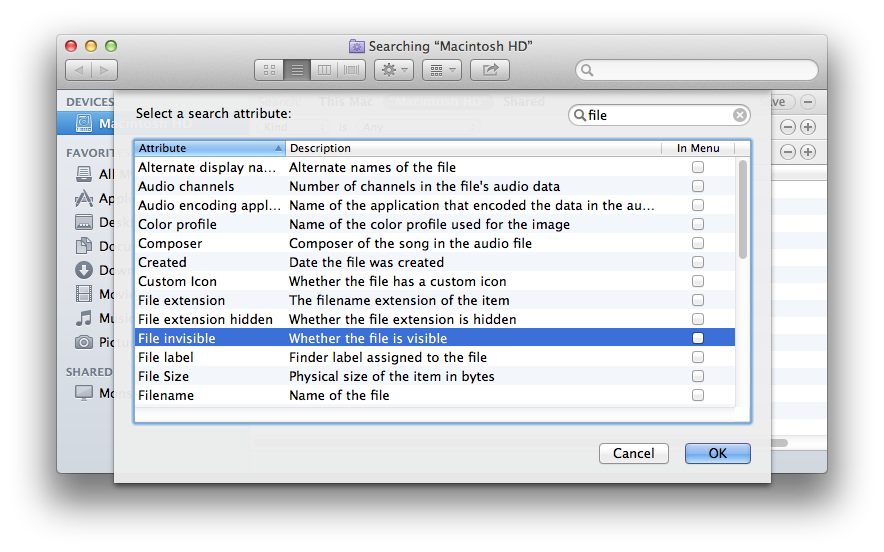Screen dimensions: 884x552
Task: Switch to Cover Flow view
Action: pos(351,70)
